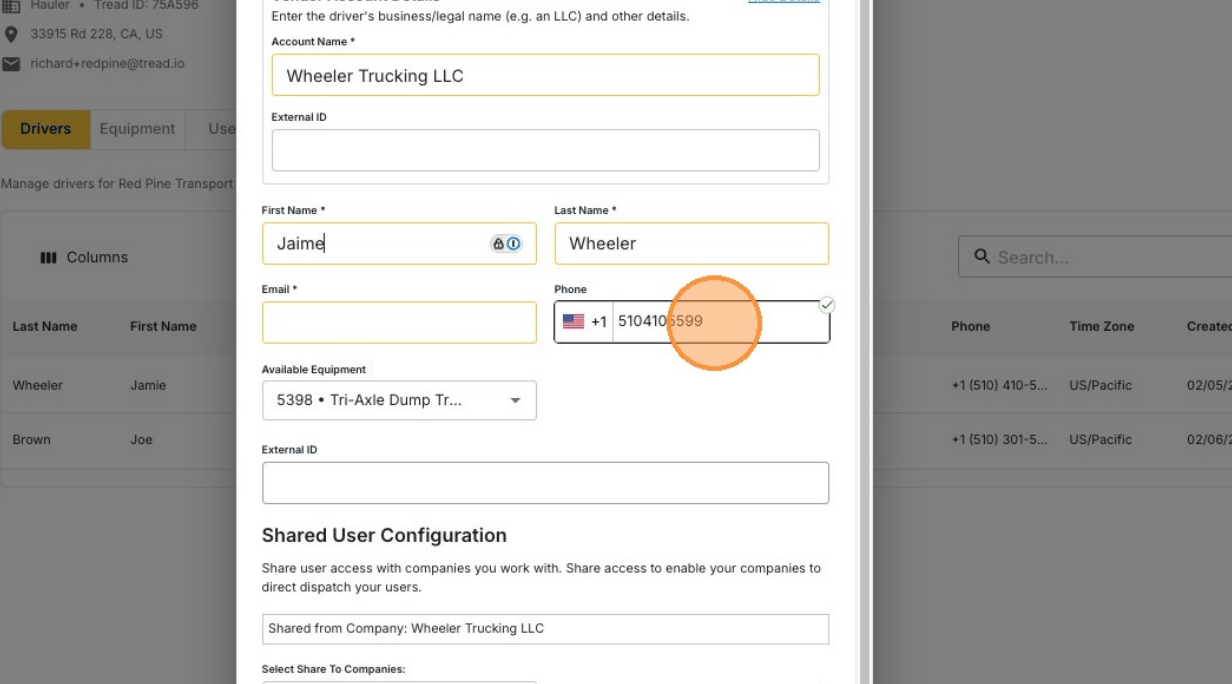Open the Columns button in drivers table
Screen dimensions: 1232x684
click(84, 257)
